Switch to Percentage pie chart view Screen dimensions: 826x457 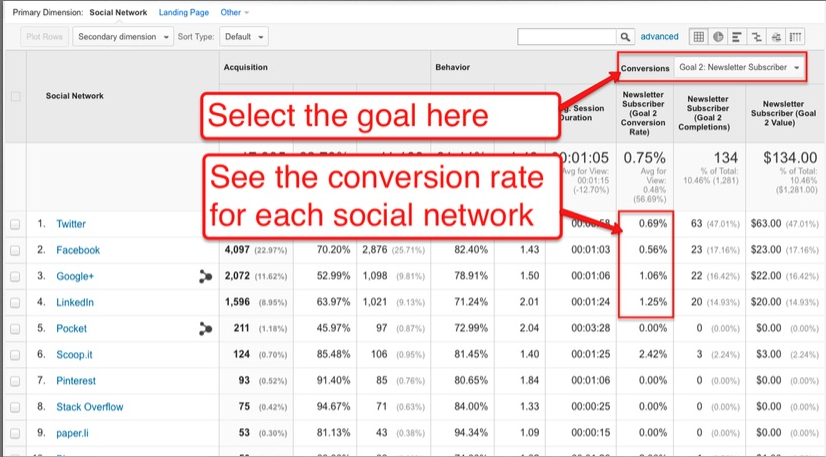718,37
